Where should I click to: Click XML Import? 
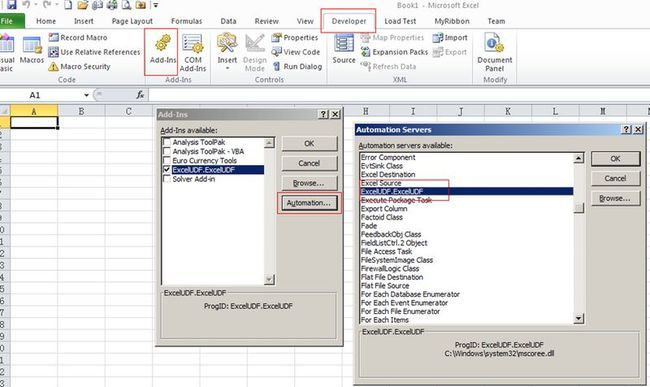tap(450, 37)
